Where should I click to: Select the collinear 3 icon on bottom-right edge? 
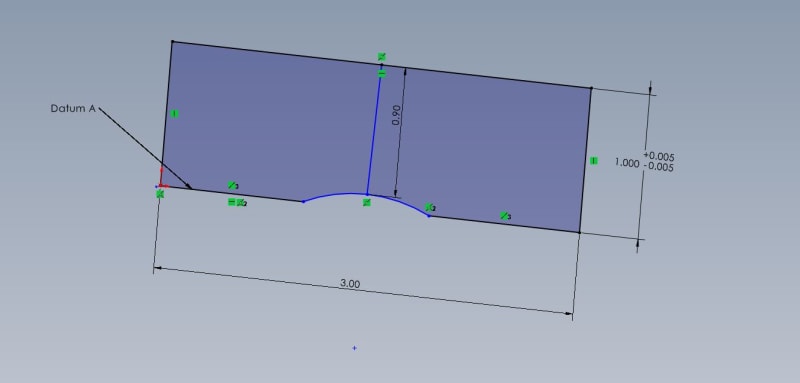[x=505, y=216]
